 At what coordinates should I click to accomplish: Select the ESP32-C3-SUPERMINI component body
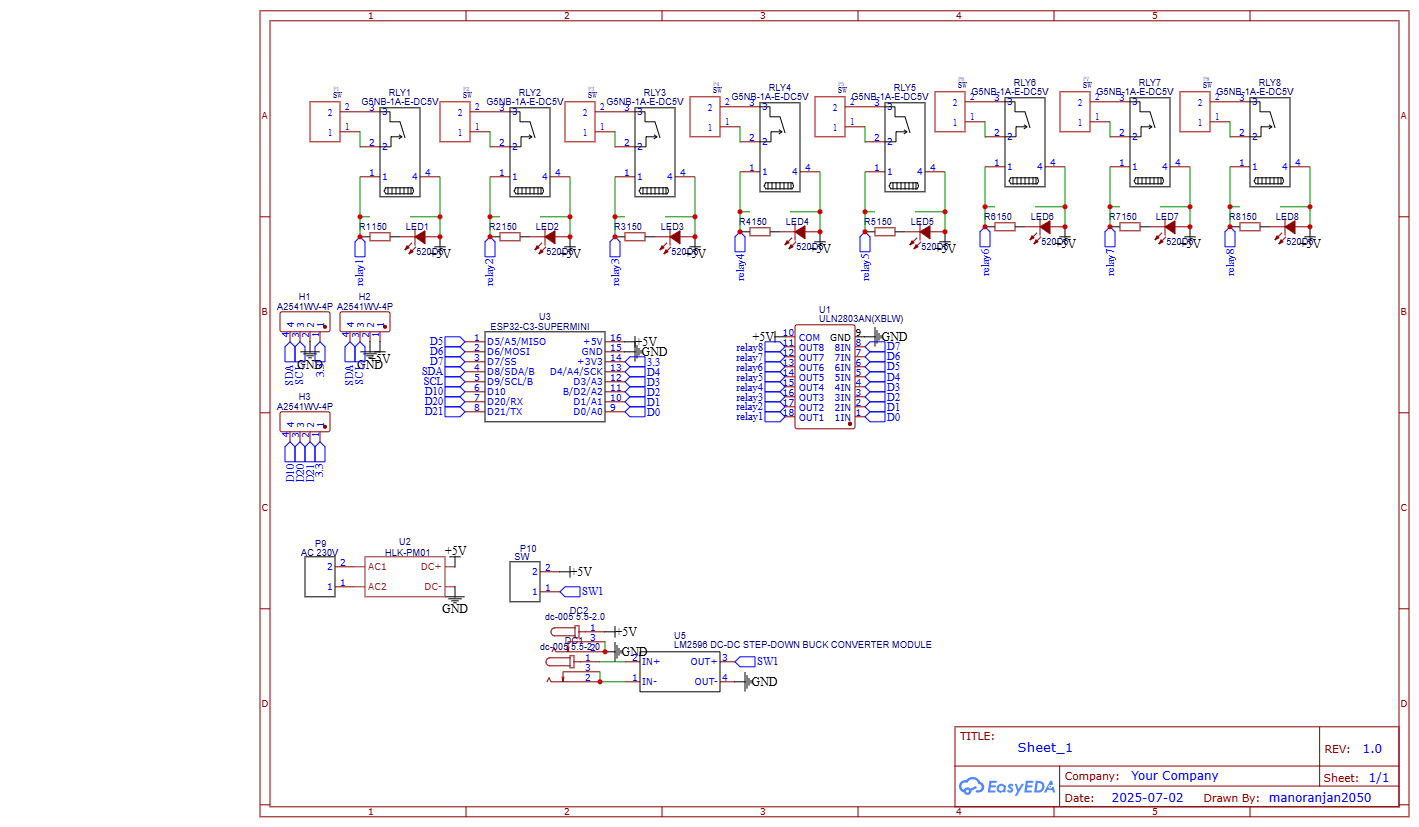pyautogui.click(x=545, y=376)
